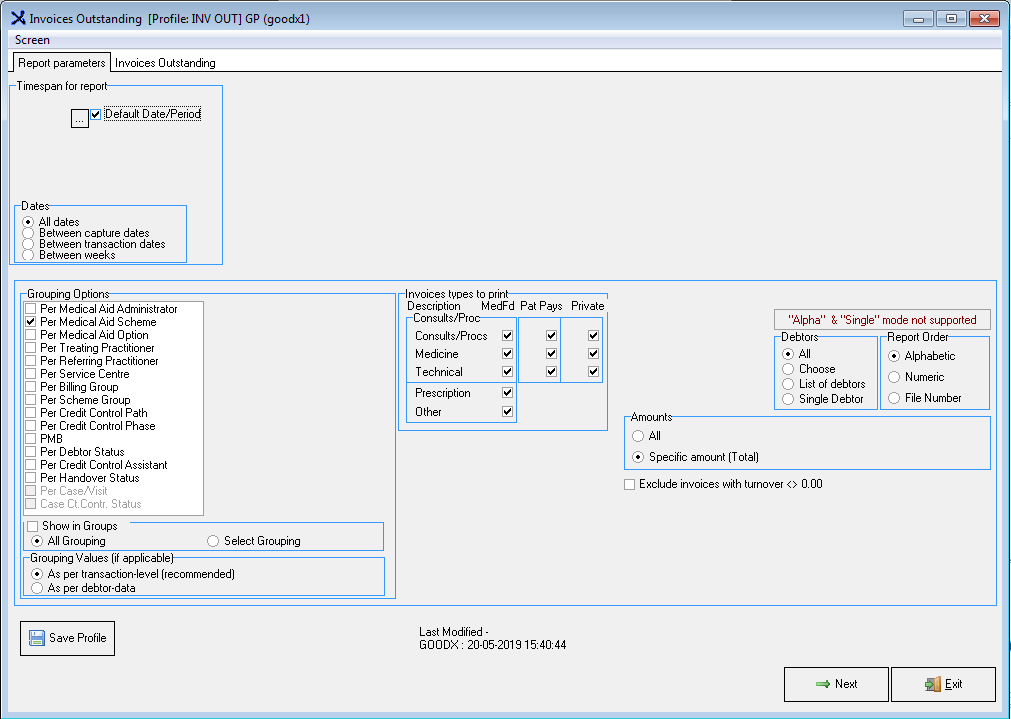The width and height of the screenshot is (1011, 719).
Task: Set report order to Numeric
Action: (x=894, y=377)
